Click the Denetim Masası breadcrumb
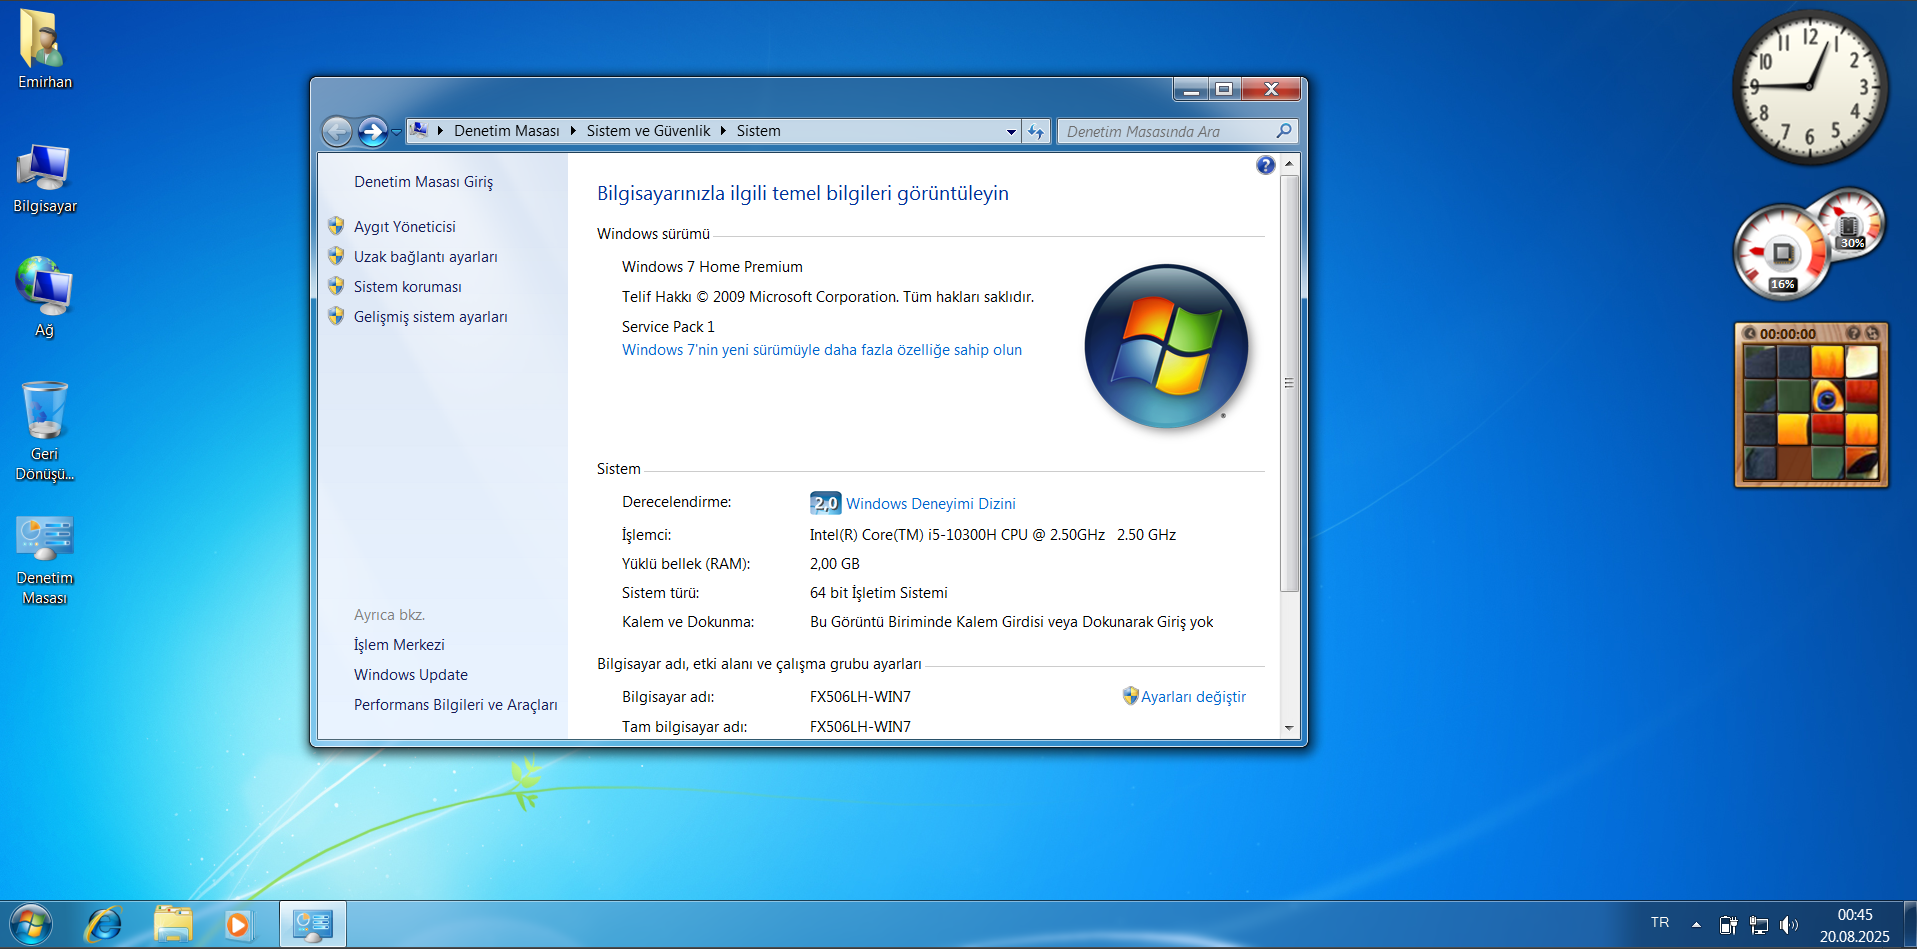 [506, 131]
